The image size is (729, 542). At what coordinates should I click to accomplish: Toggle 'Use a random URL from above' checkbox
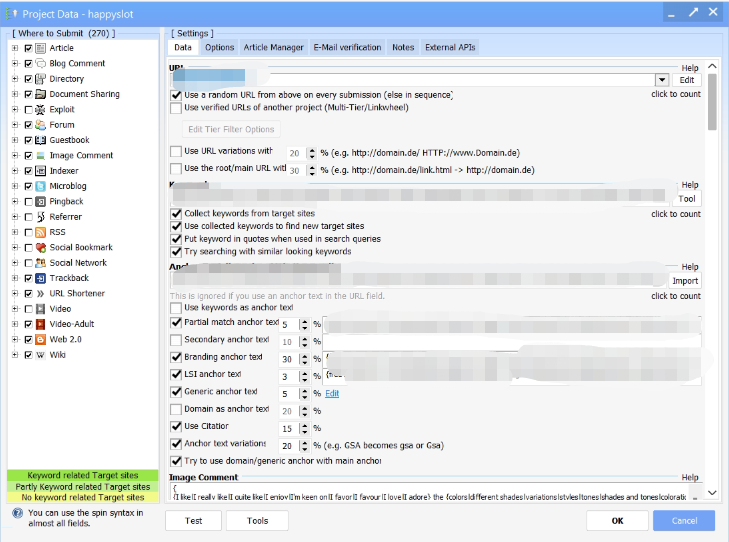click(x=176, y=95)
